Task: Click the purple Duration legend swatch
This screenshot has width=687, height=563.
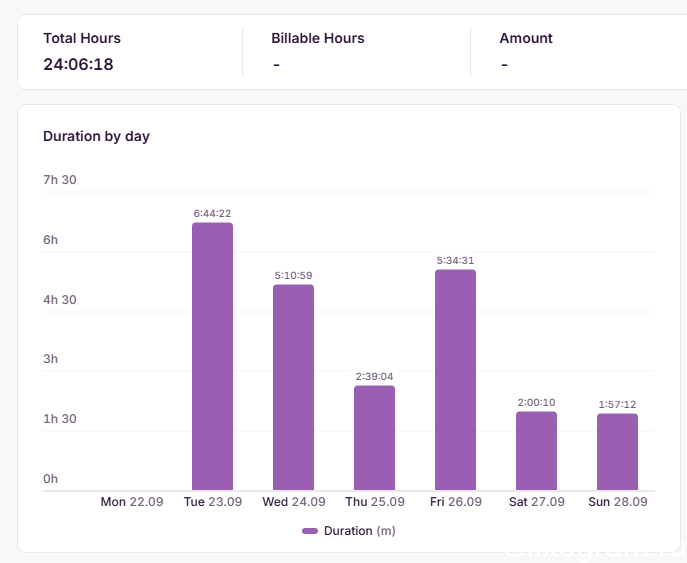Action: coord(310,531)
